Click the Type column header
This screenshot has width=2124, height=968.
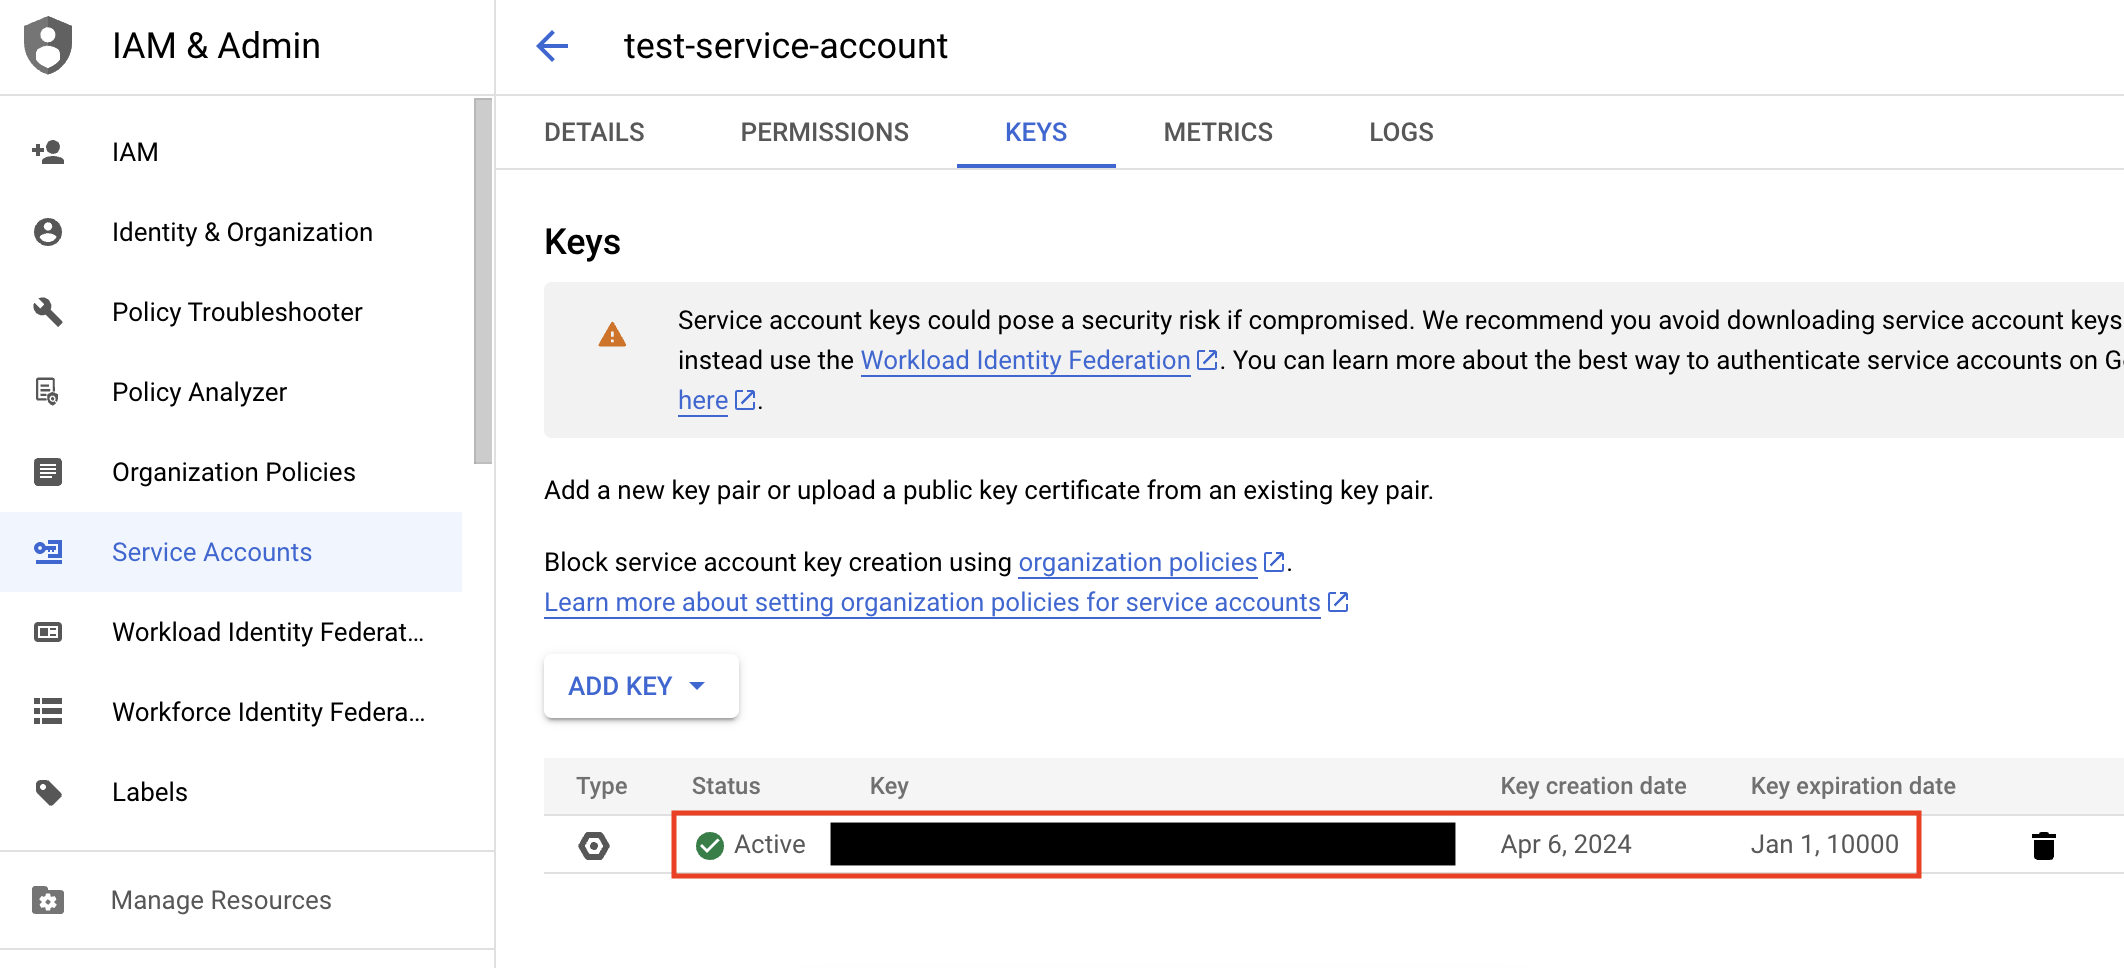601,786
